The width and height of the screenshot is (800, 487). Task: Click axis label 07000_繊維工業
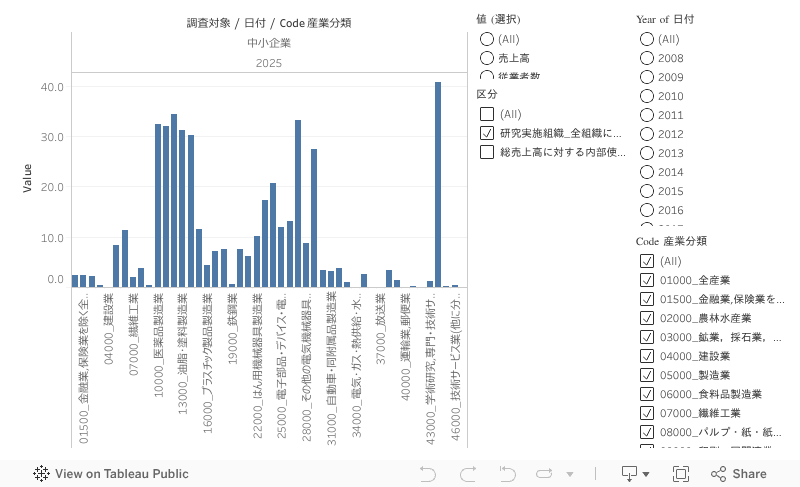pyautogui.click(x=133, y=335)
